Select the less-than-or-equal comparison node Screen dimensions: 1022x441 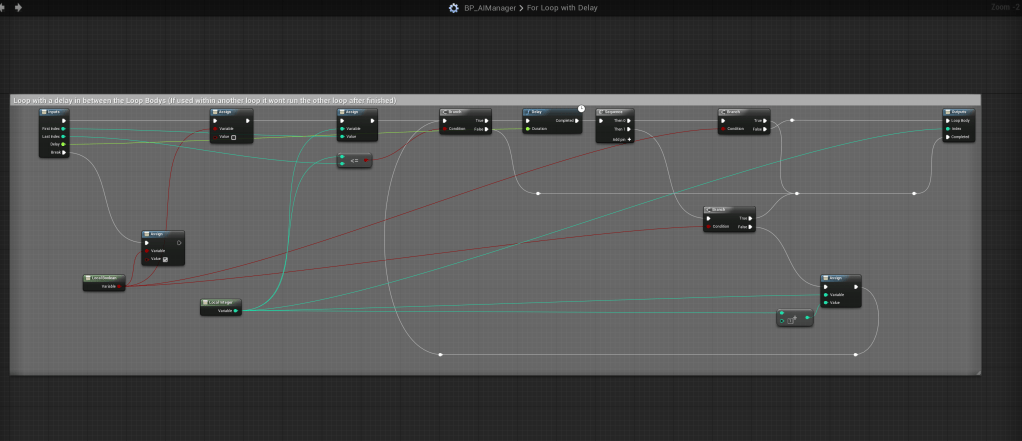(354, 160)
